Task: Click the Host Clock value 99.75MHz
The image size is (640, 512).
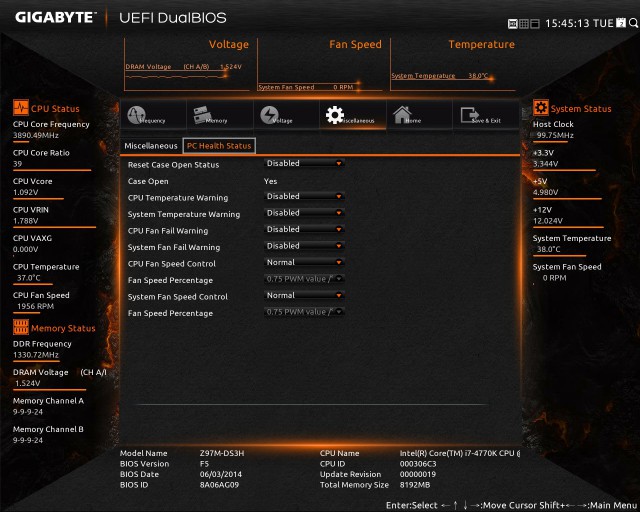Action: [x=555, y=136]
